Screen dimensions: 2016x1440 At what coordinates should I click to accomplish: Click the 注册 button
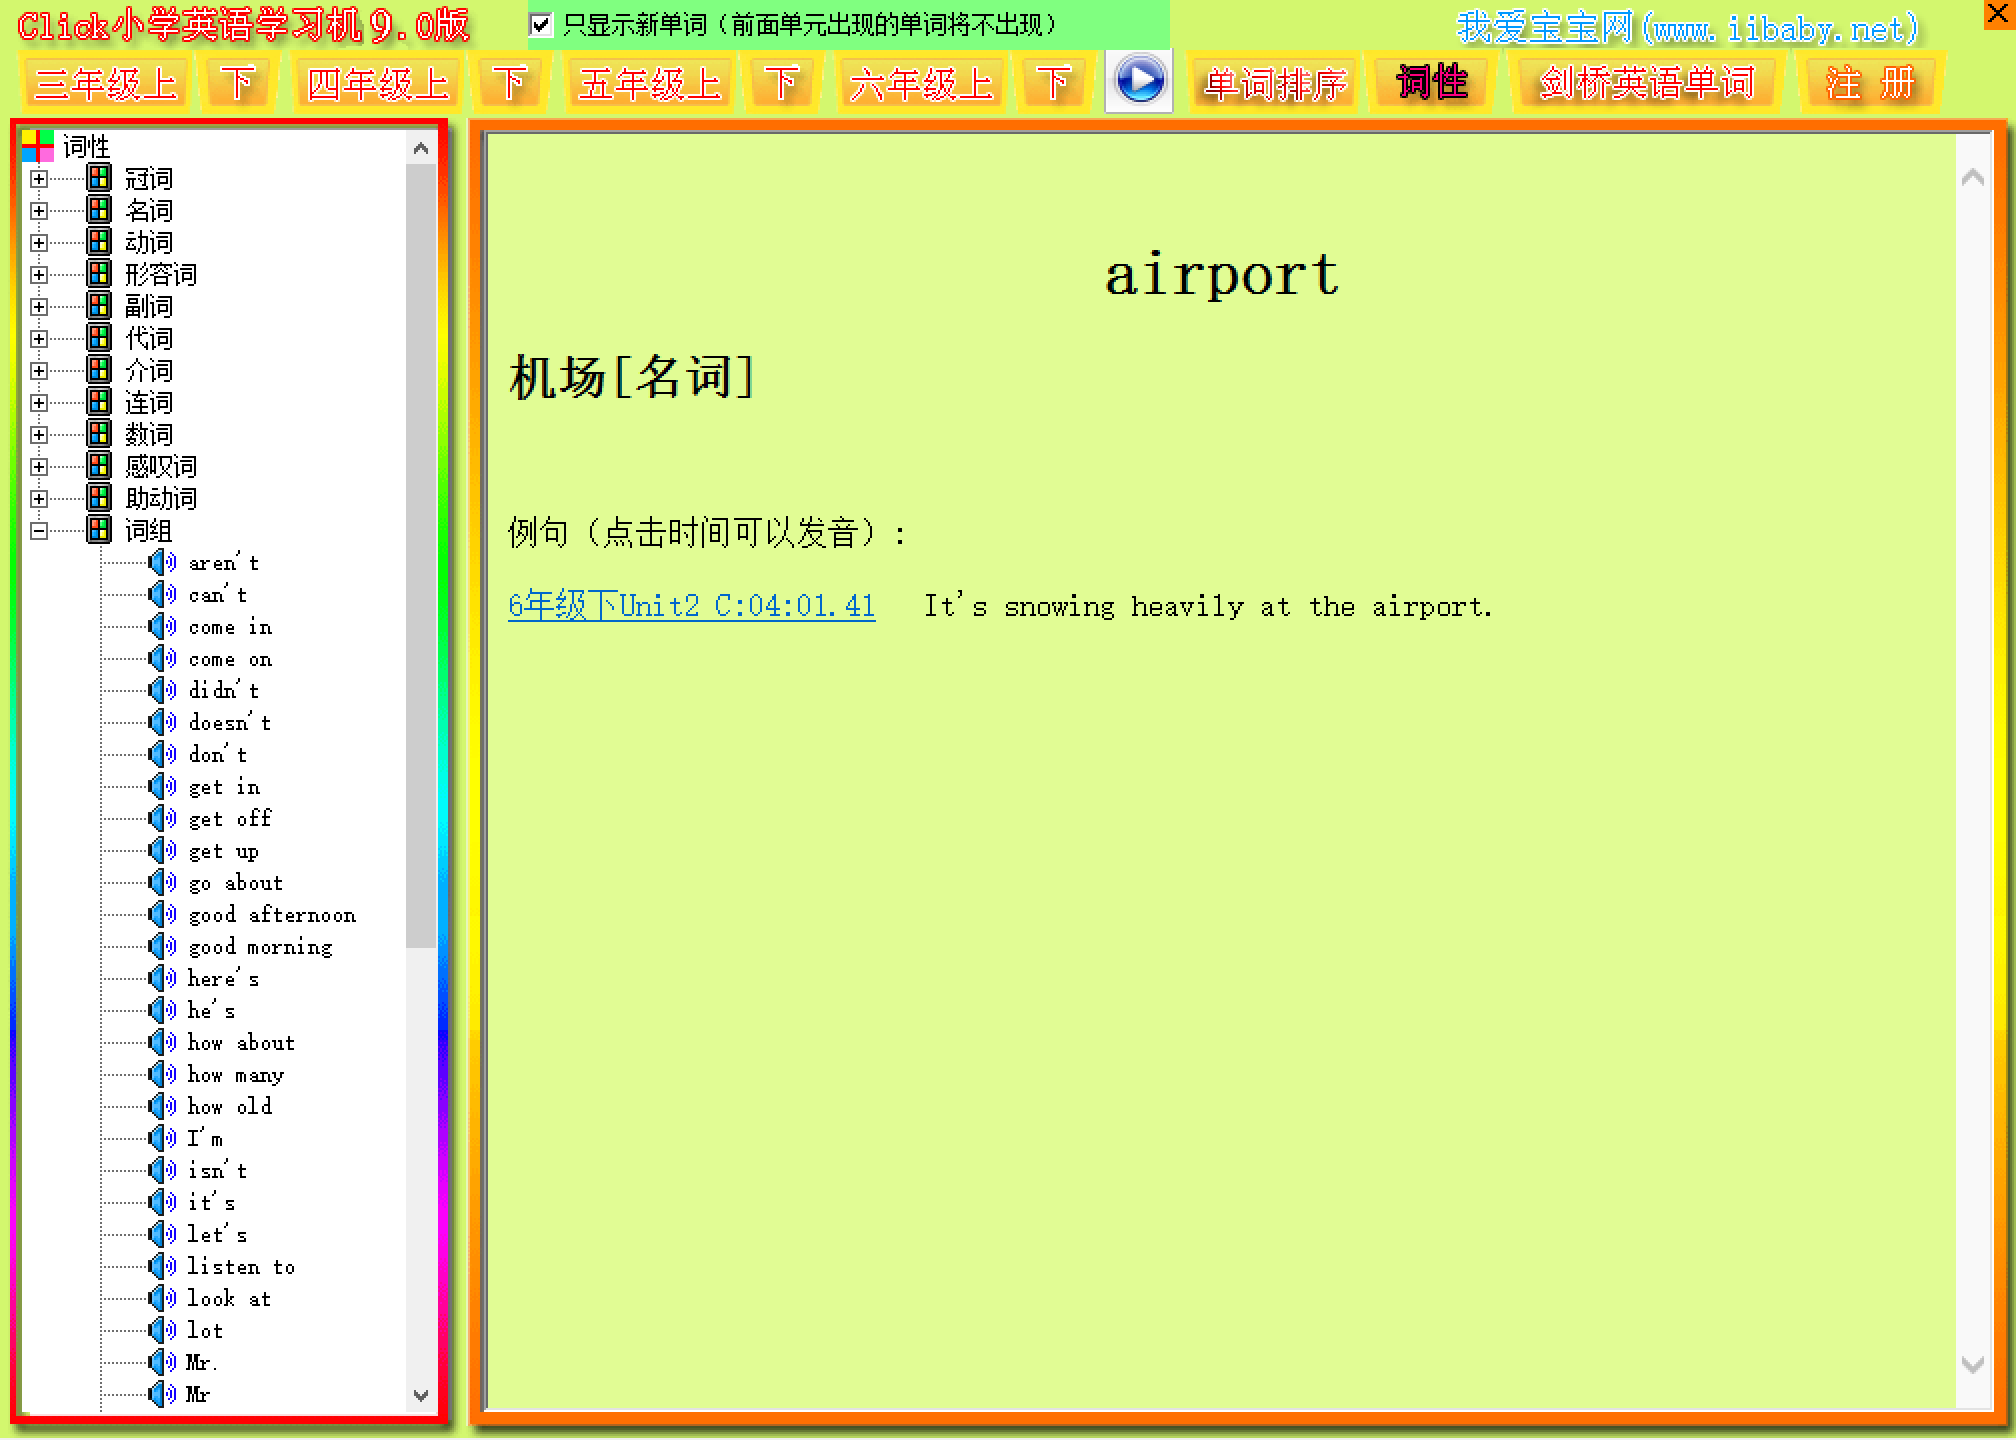click(1869, 83)
